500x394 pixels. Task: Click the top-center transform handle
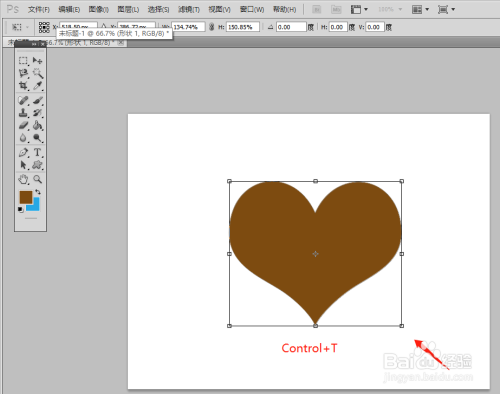[x=315, y=181]
